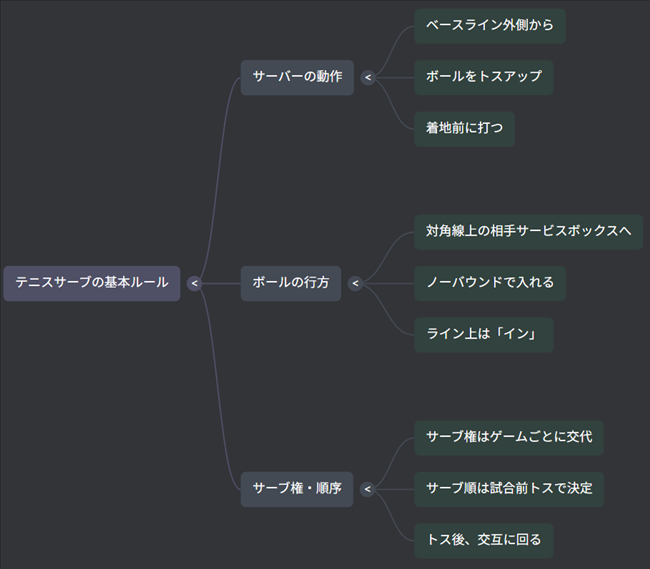
Task: Collapse the root node テニスサーブの基本ルール
Action: click(195, 283)
